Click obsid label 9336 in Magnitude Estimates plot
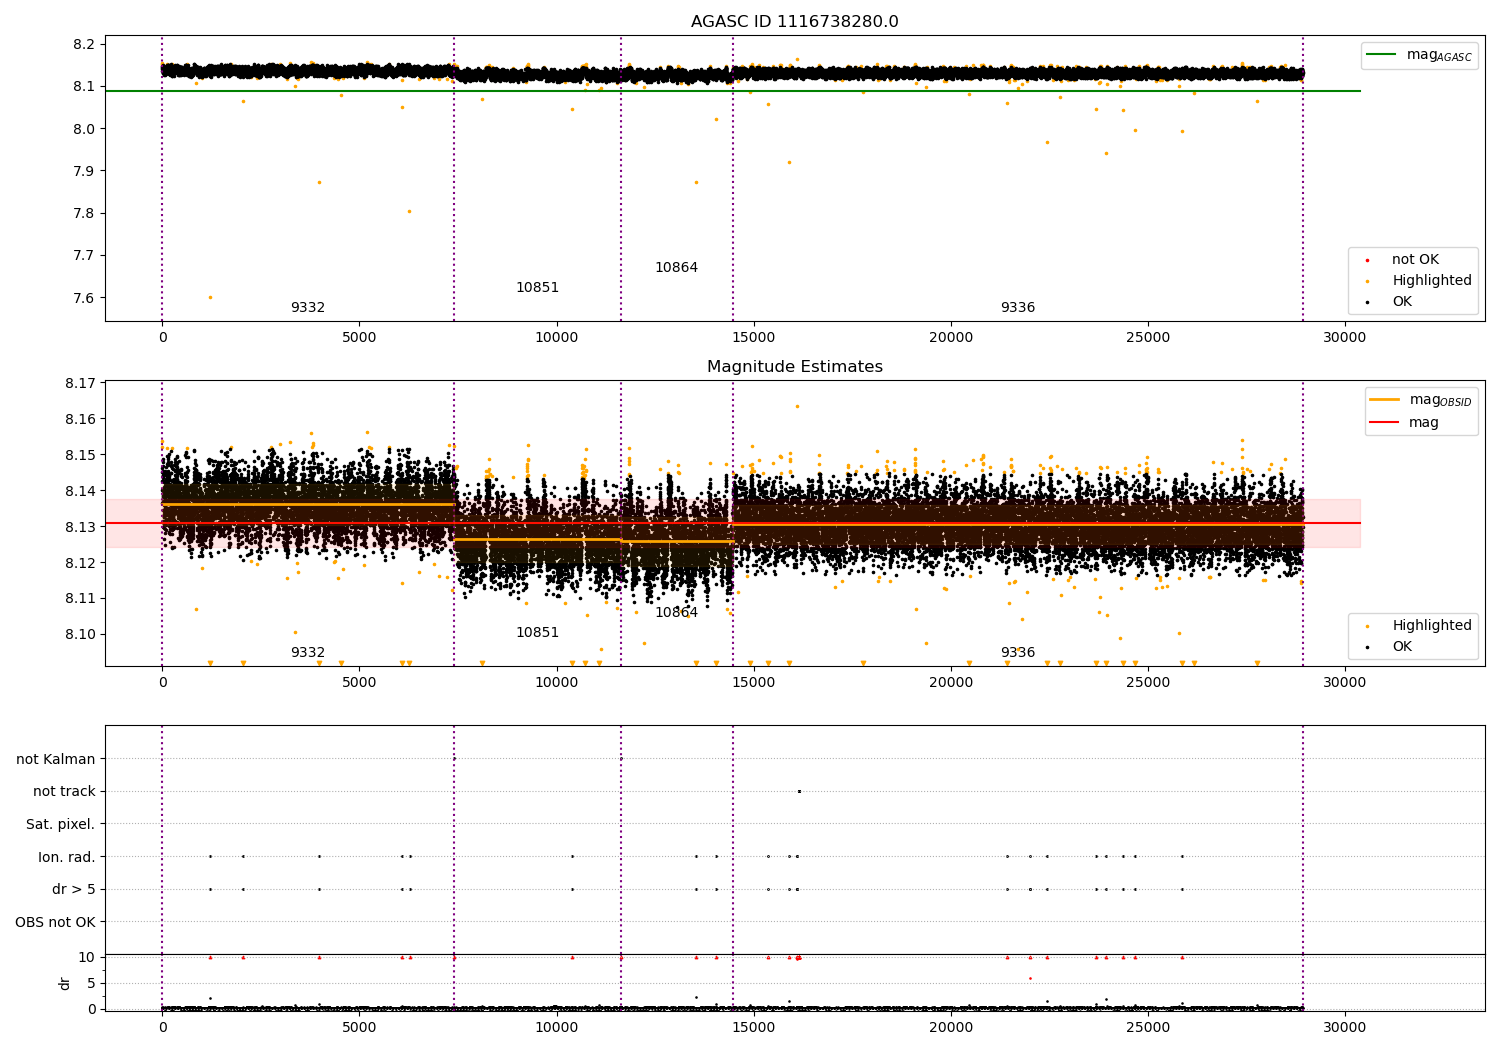Image resolution: width=1500 pixels, height=1050 pixels. pyautogui.click(x=1018, y=653)
